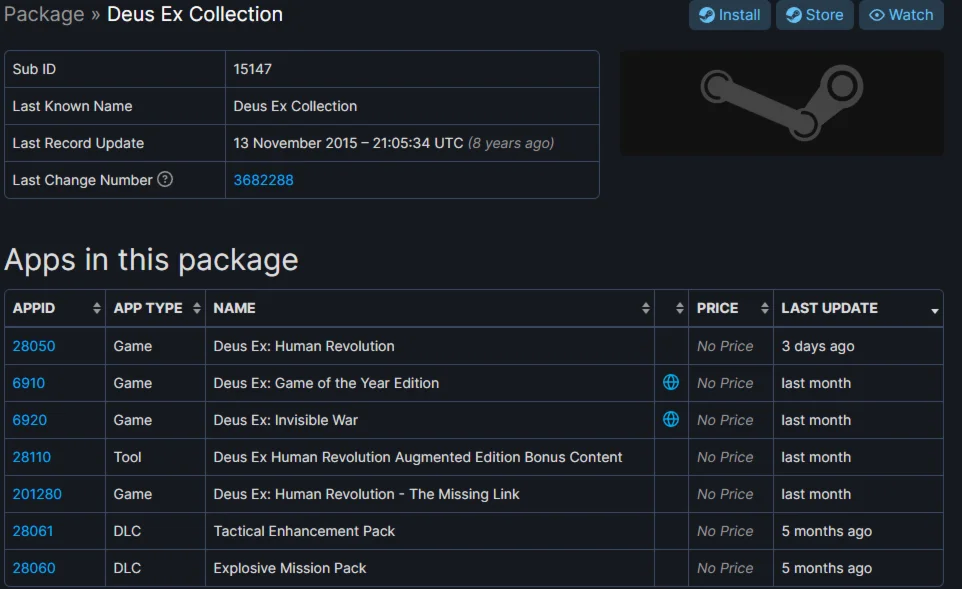The image size is (962, 589).
Task: Open app ID 201280 link
Action: [x=37, y=494]
